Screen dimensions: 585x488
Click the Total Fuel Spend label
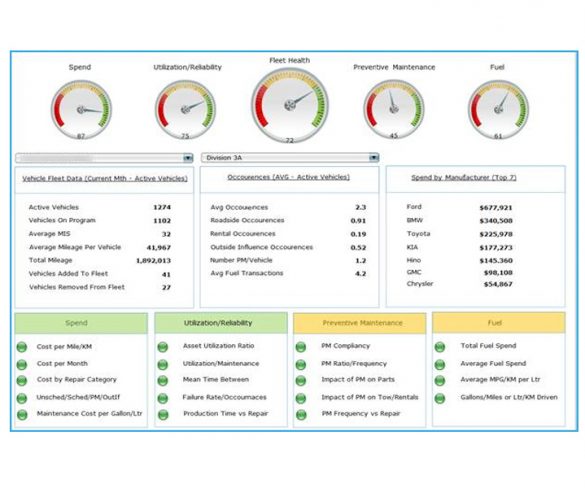click(488, 346)
